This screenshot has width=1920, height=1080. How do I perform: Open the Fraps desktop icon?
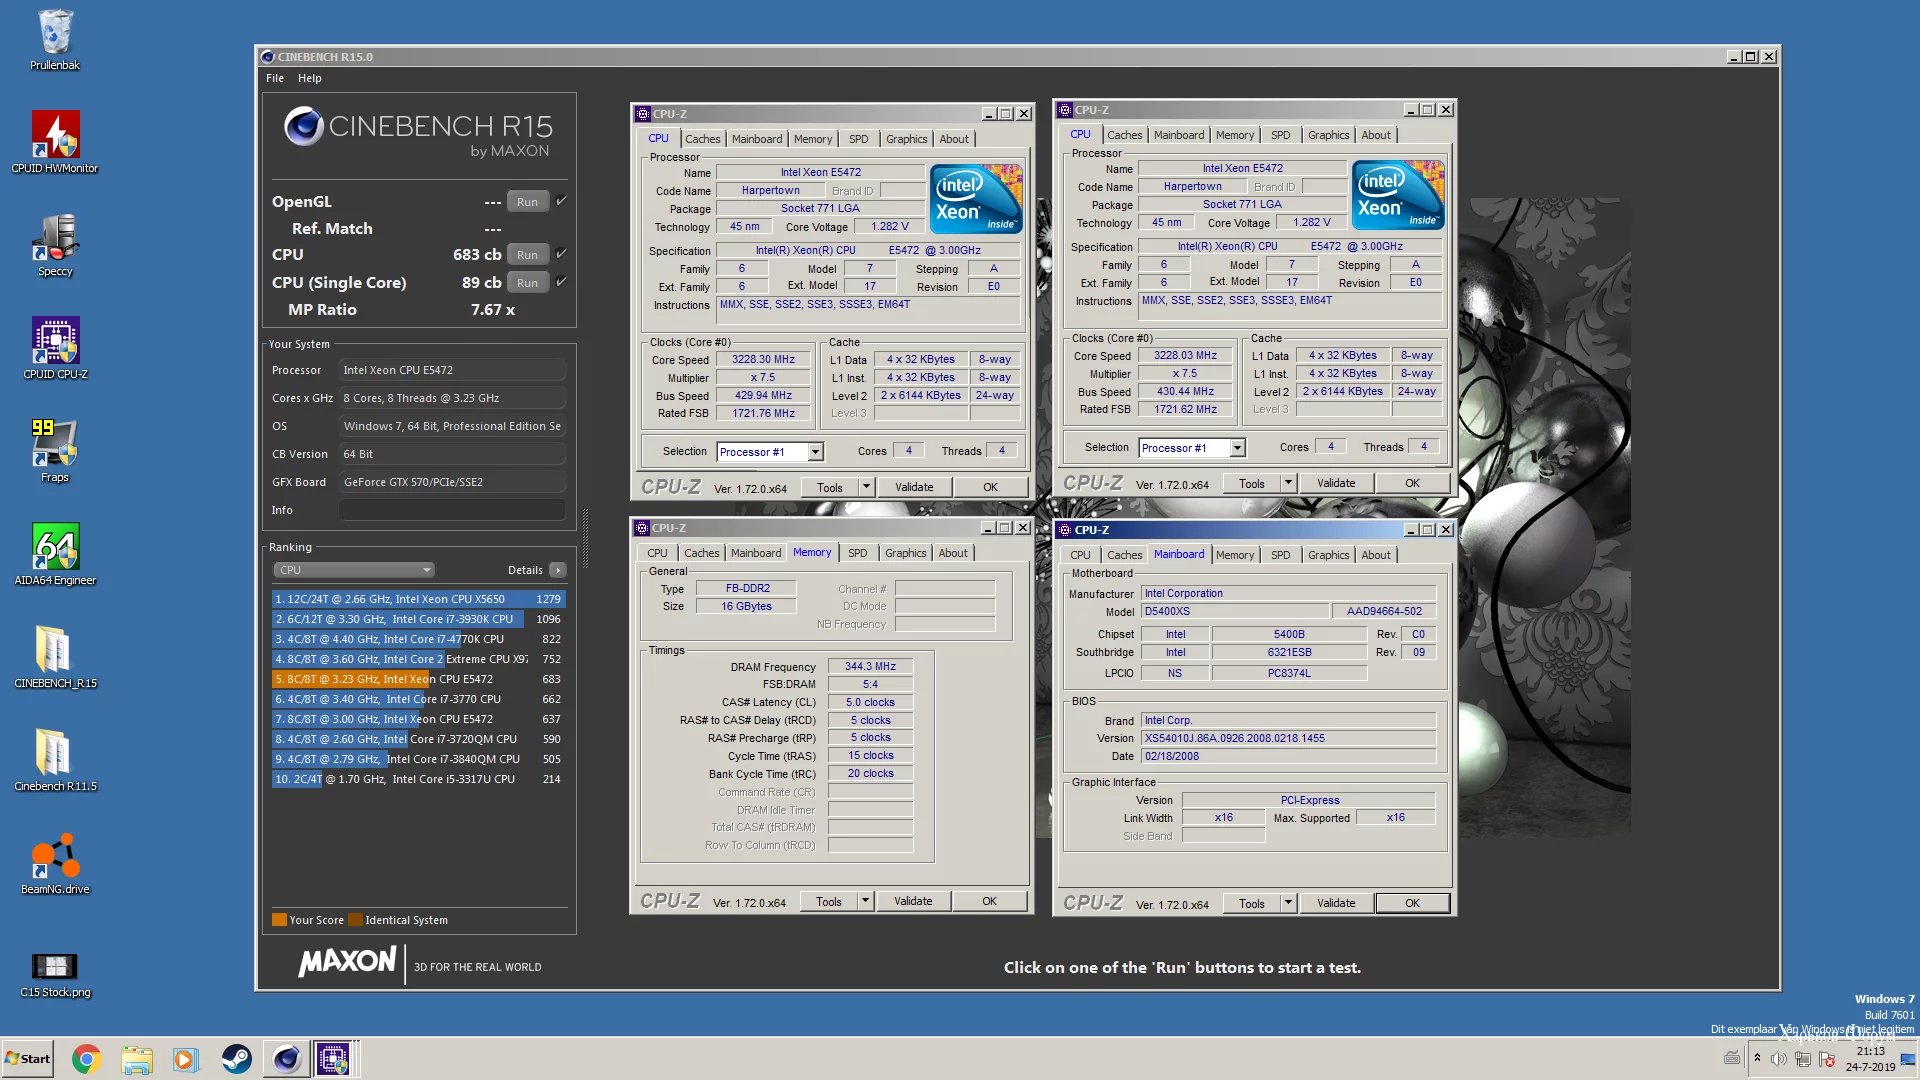tap(55, 446)
